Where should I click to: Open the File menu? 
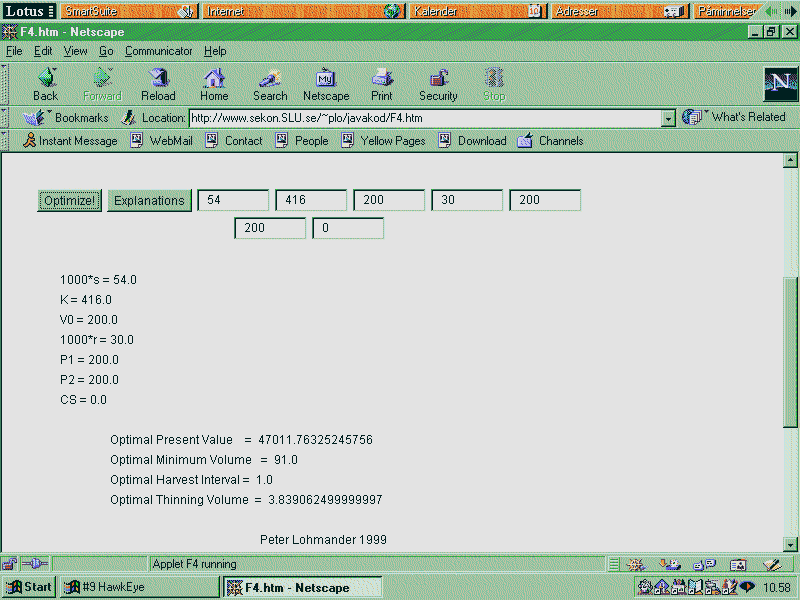point(14,51)
